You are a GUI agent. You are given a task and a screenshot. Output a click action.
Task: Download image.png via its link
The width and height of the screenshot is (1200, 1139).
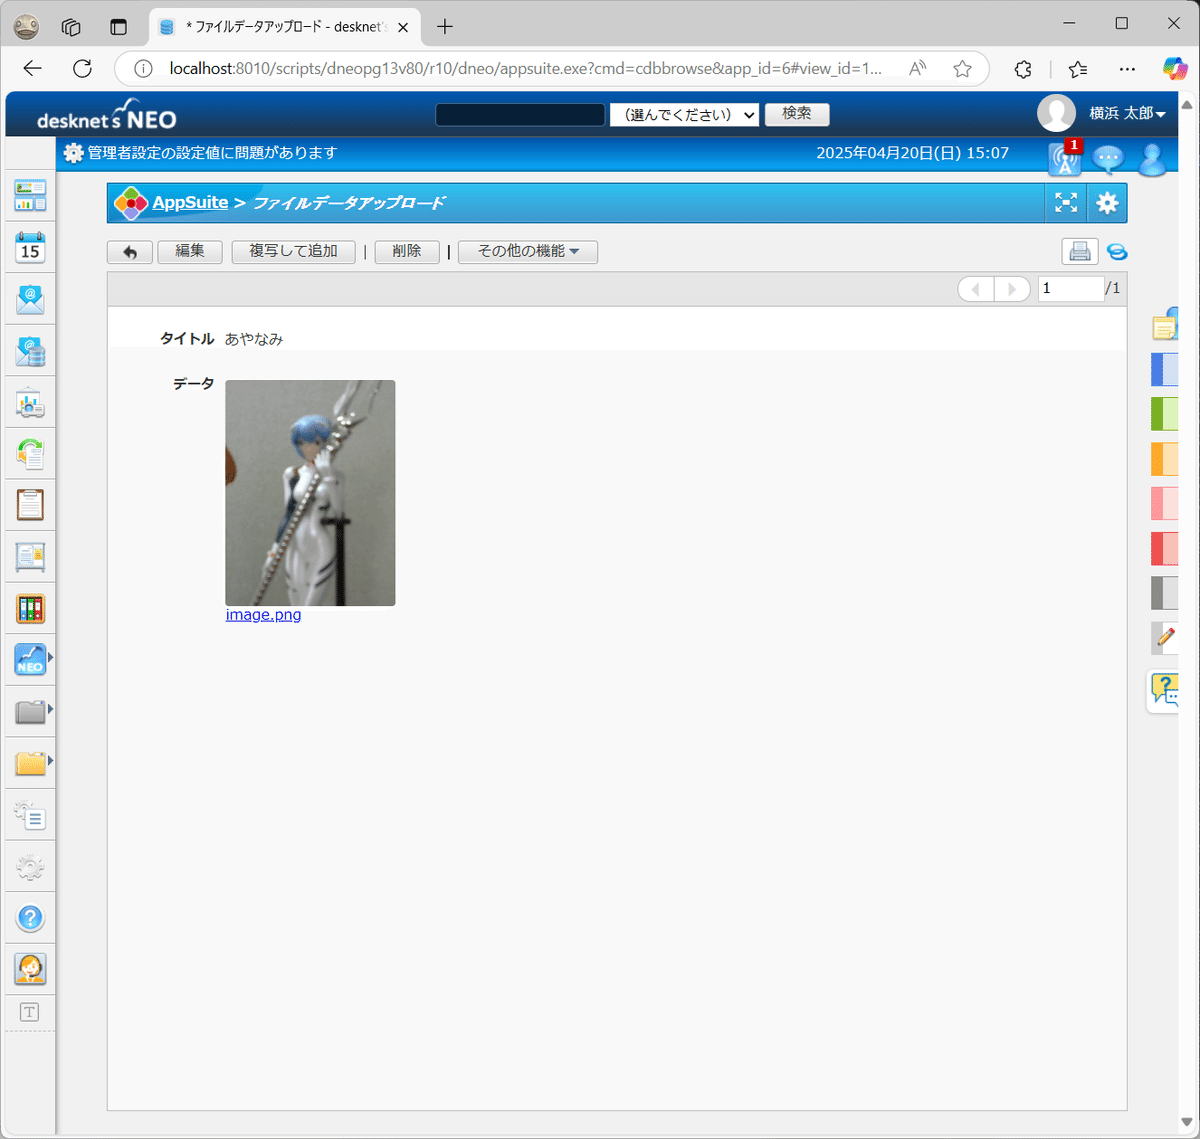point(263,614)
